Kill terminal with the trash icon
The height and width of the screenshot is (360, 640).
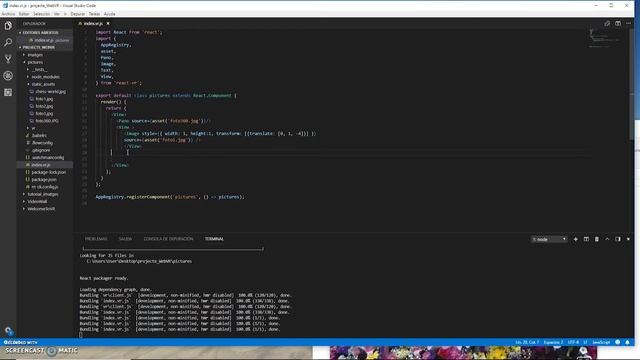click(x=597, y=239)
